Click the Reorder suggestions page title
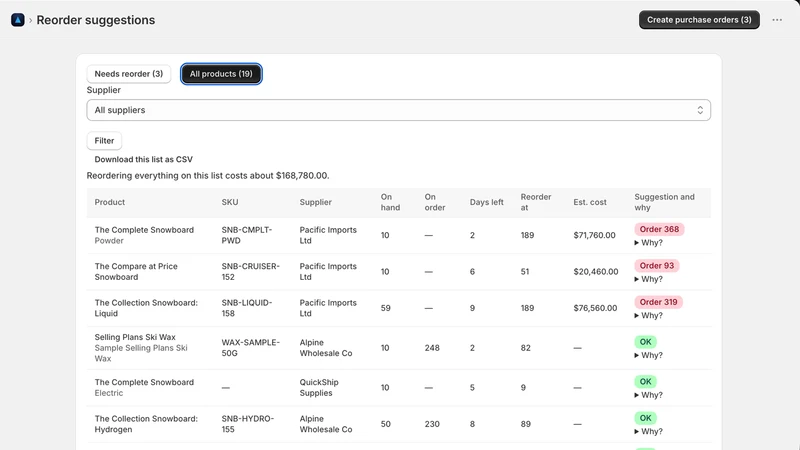Screen dimensions: 800x450 (x=95, y=20)
